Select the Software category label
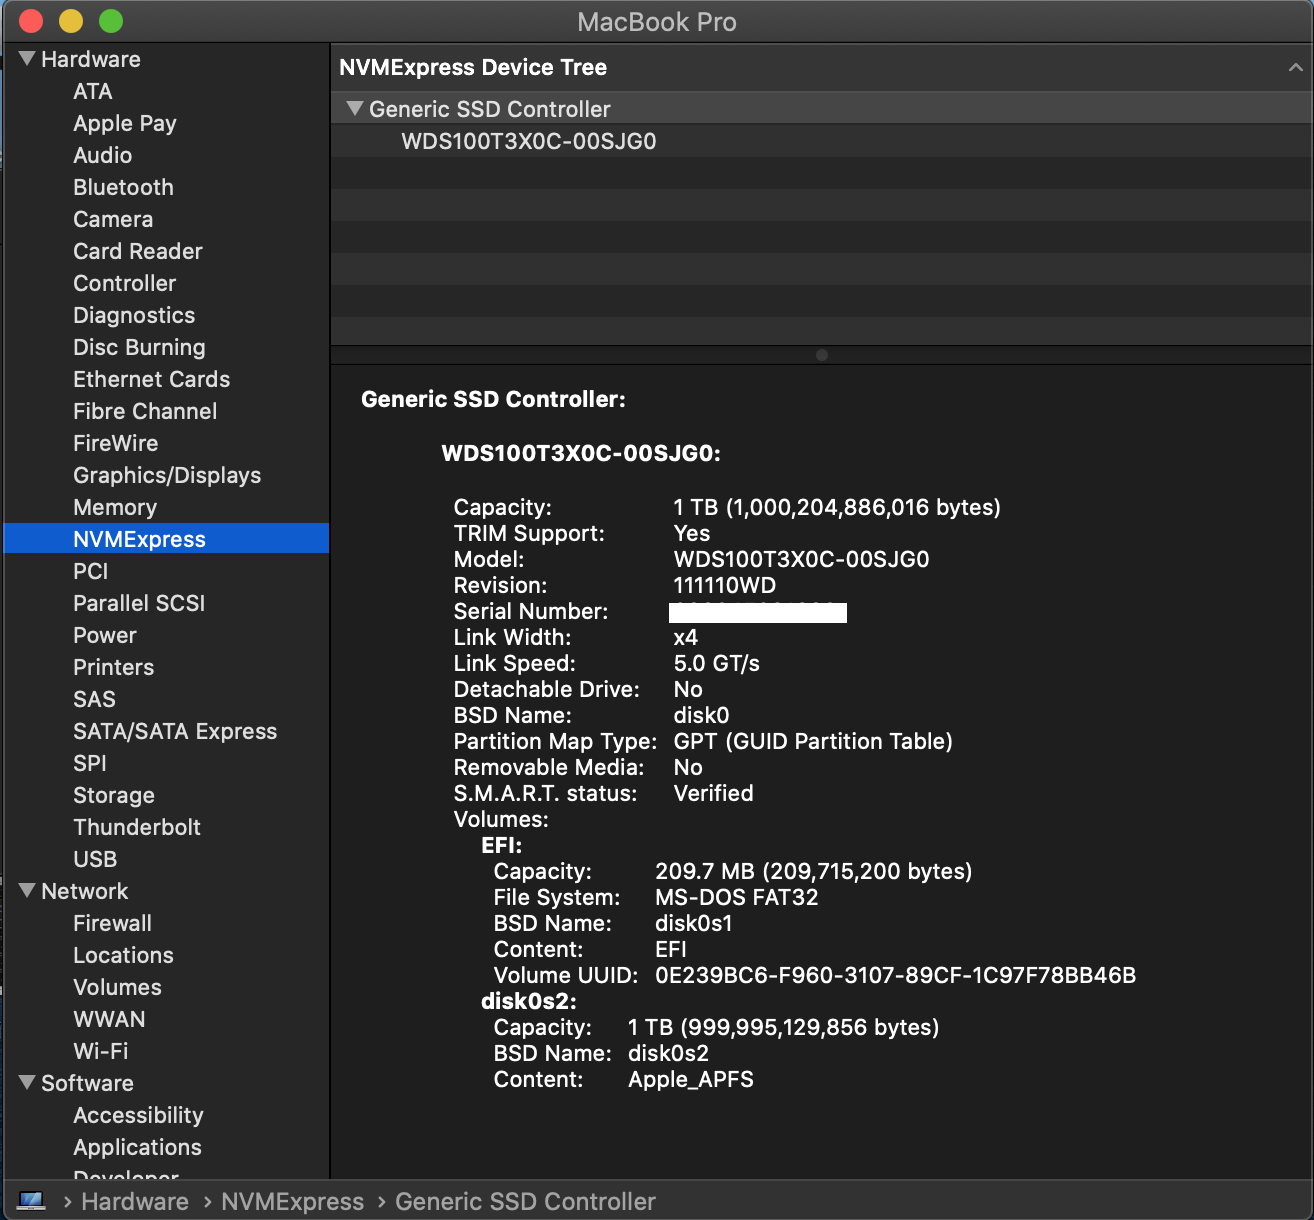Viewport: 1314px width, 1220px height. [x=87, y=1083]
